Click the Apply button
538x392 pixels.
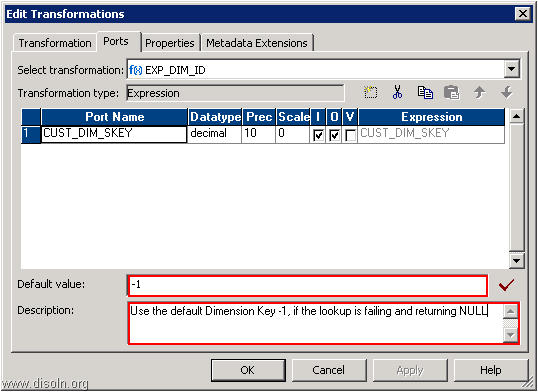410,370
